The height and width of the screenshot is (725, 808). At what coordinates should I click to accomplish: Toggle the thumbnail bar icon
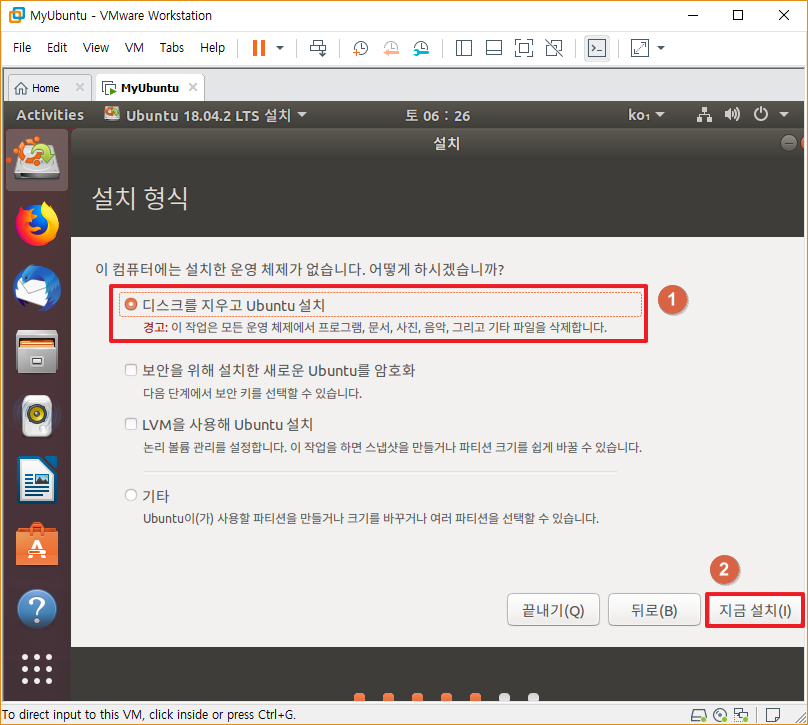(494, 48)
